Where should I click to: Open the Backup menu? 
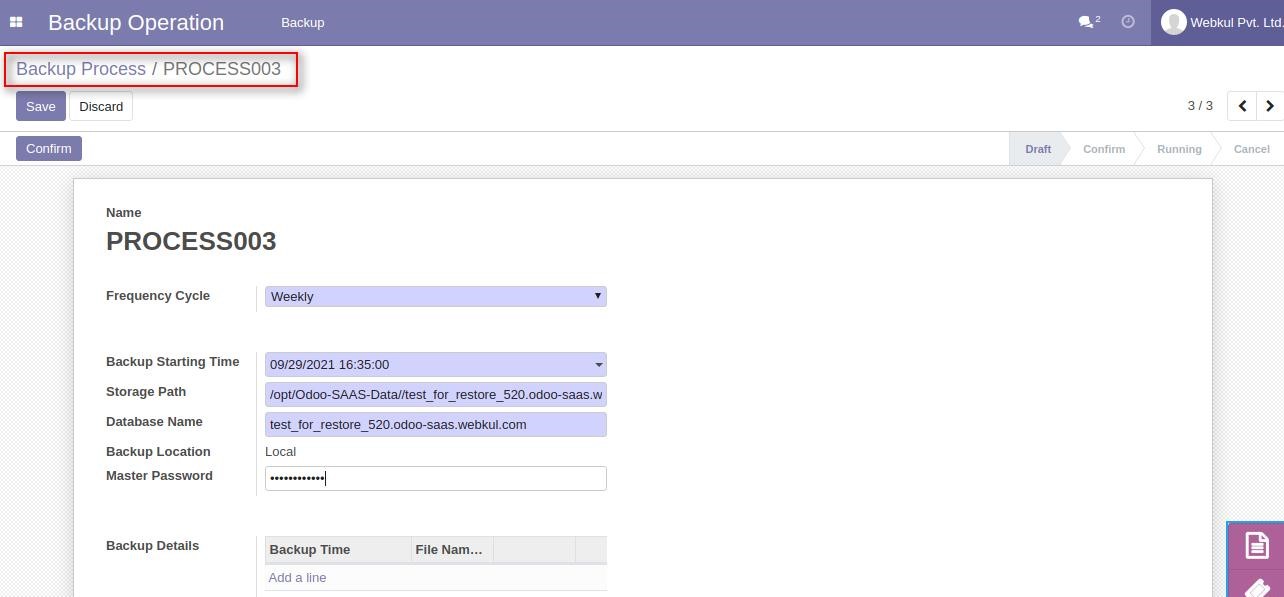[303, 22]
